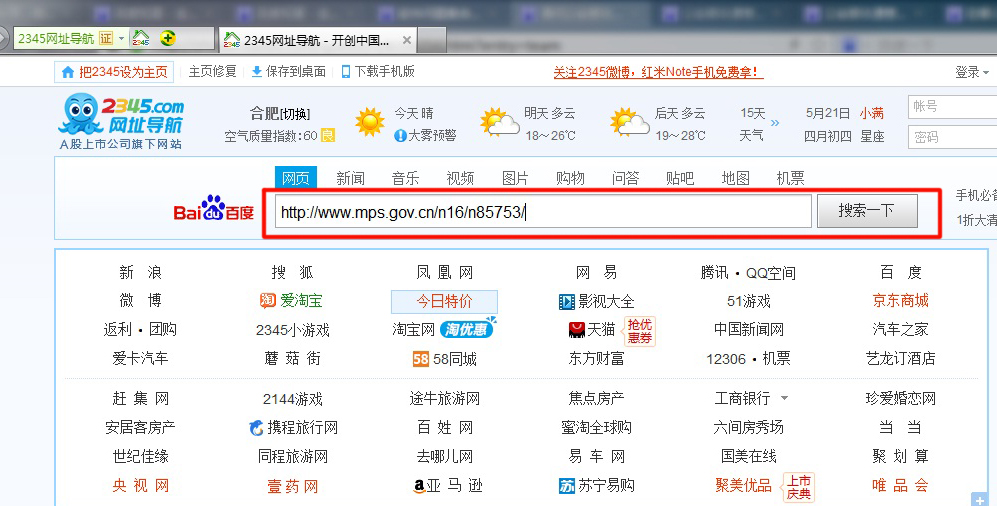997x506 pixels.
Task: Click the 大雾预警 warning info icon
Action: click(x=400, y=135)
